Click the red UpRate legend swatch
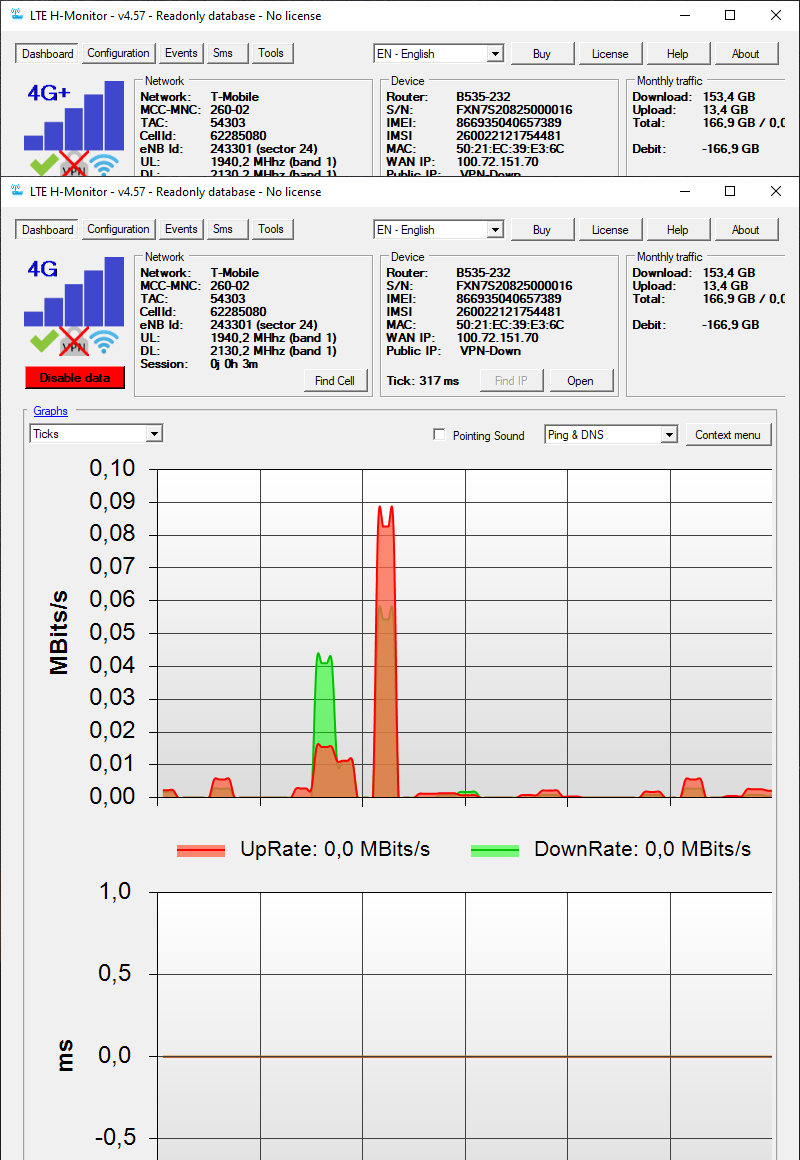The height and width of the screenshot is (1160, 800). pos(201,850)
